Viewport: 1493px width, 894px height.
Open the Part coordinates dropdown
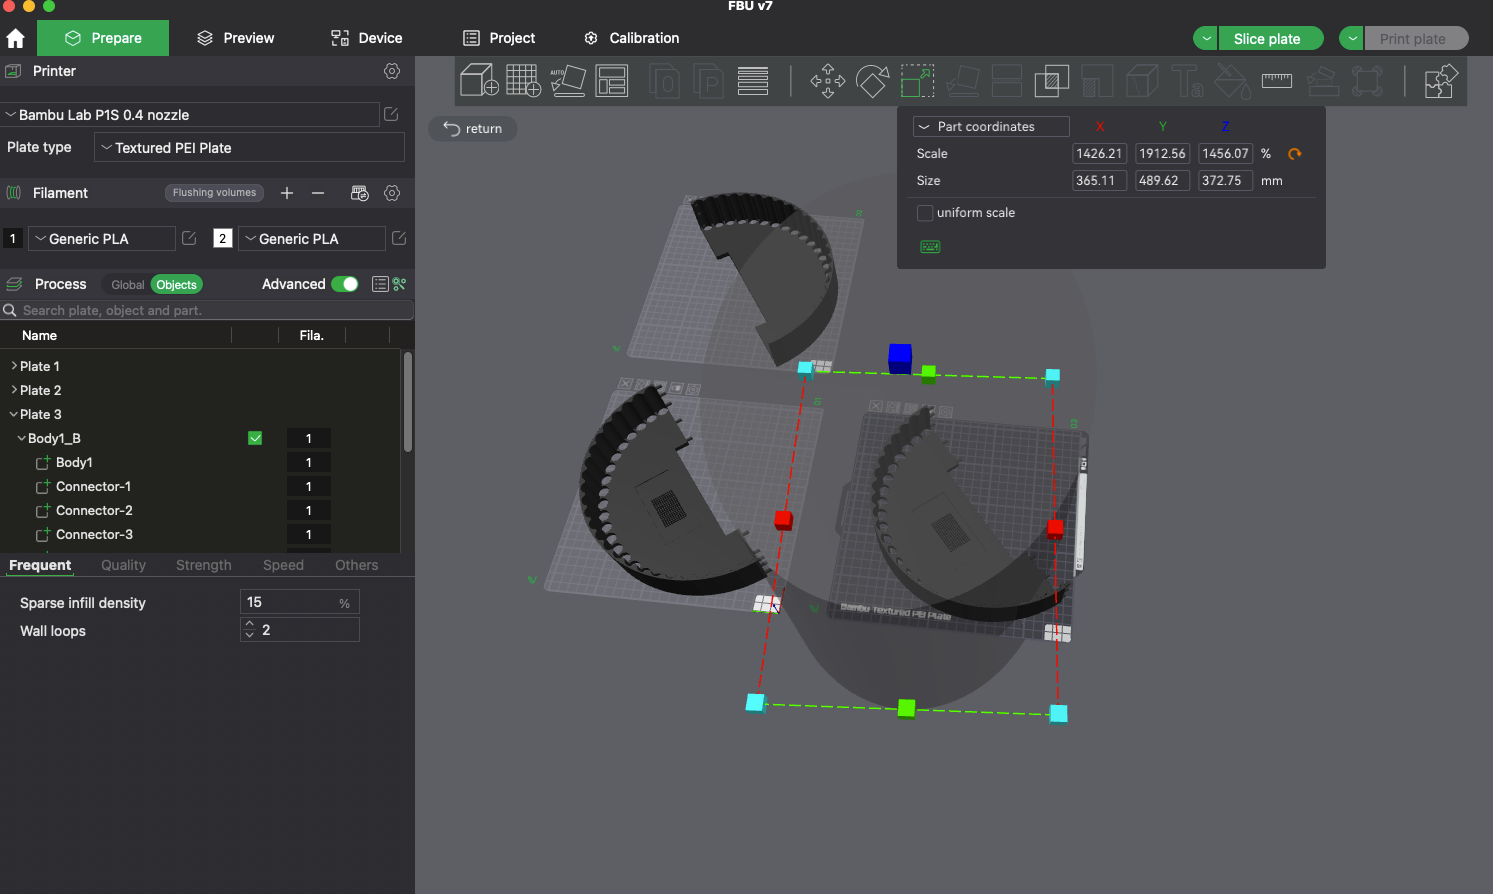991,127
